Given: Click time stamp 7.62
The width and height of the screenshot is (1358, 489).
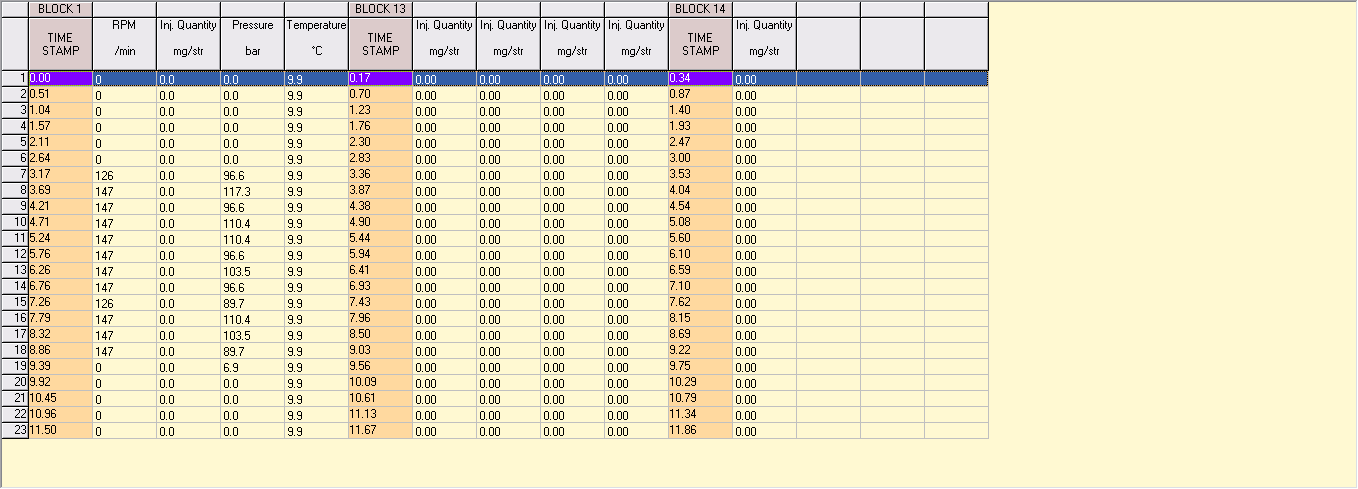Looking at the screenshot, I should (x=700, y=302).
